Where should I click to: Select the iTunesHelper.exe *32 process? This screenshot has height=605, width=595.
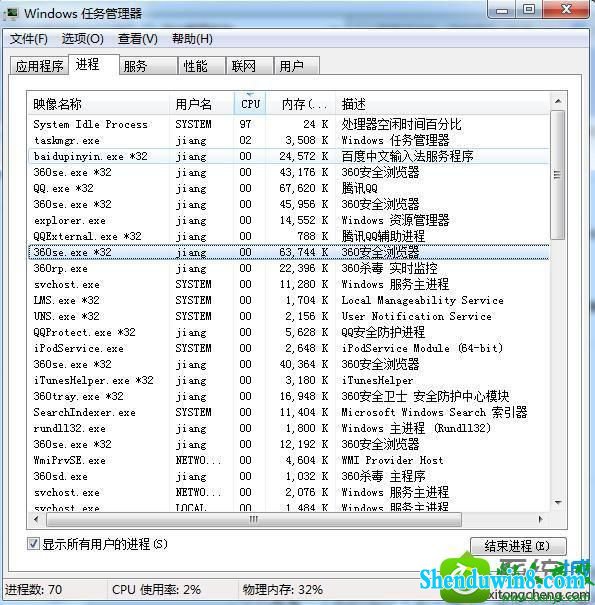(x=288, y=380)
